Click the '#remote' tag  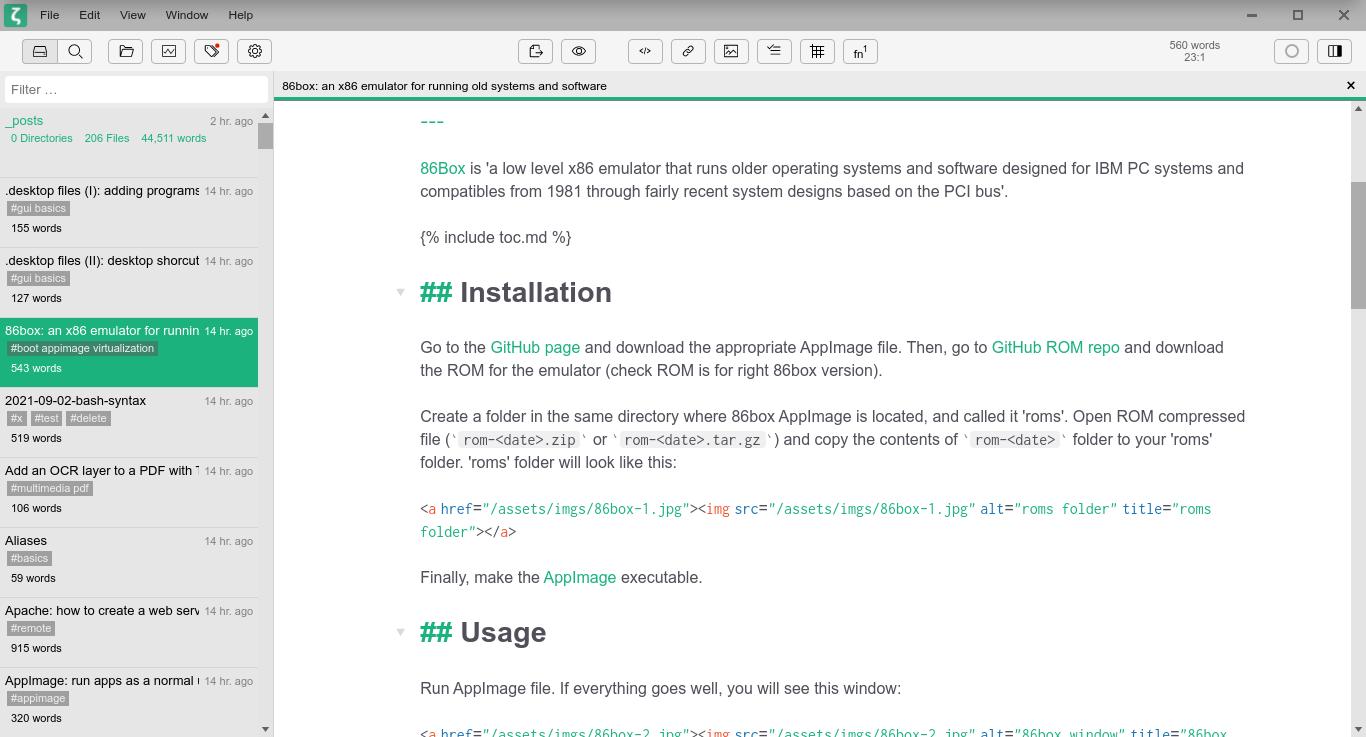[x=31, y=629]
